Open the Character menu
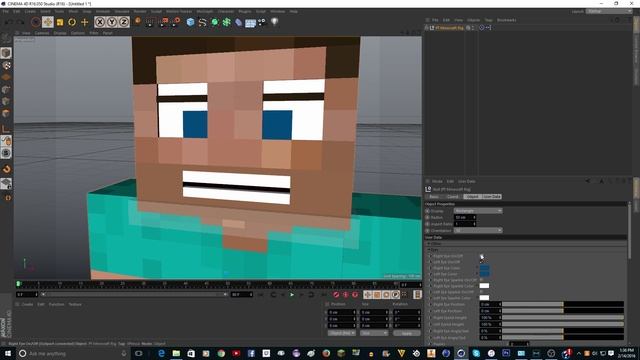Image resolution: width=640 pixels, height=360 pixels. pyautogui.click(x=226, y=11)
